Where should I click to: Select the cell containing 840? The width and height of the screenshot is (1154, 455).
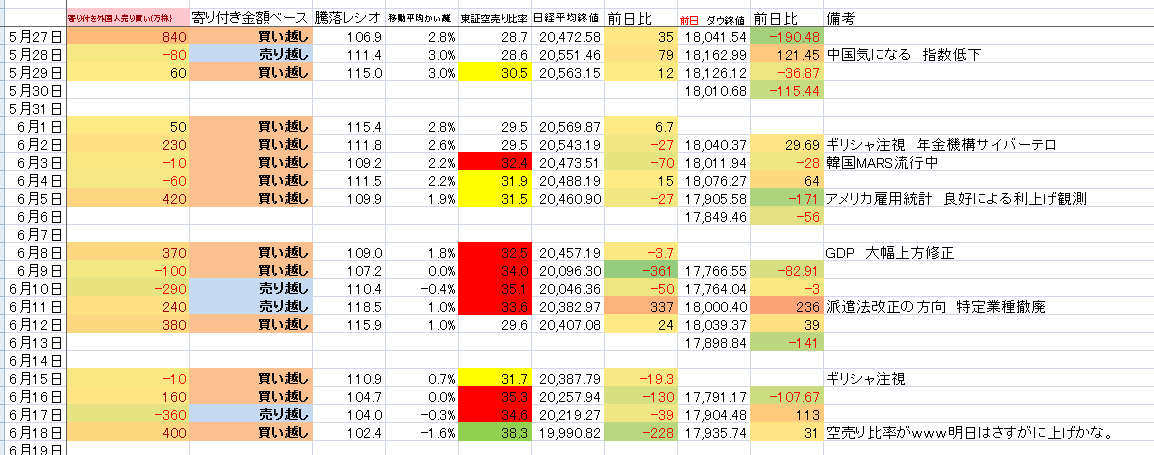click(126, 36)
